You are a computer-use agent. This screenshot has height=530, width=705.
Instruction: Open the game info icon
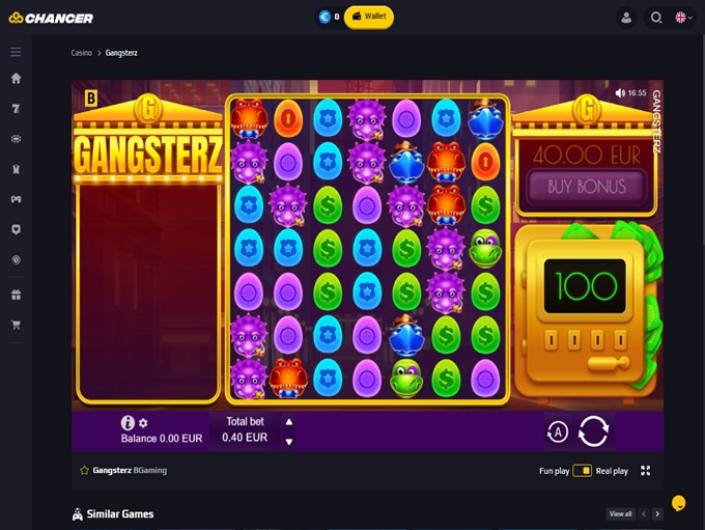tap(128, 423)
